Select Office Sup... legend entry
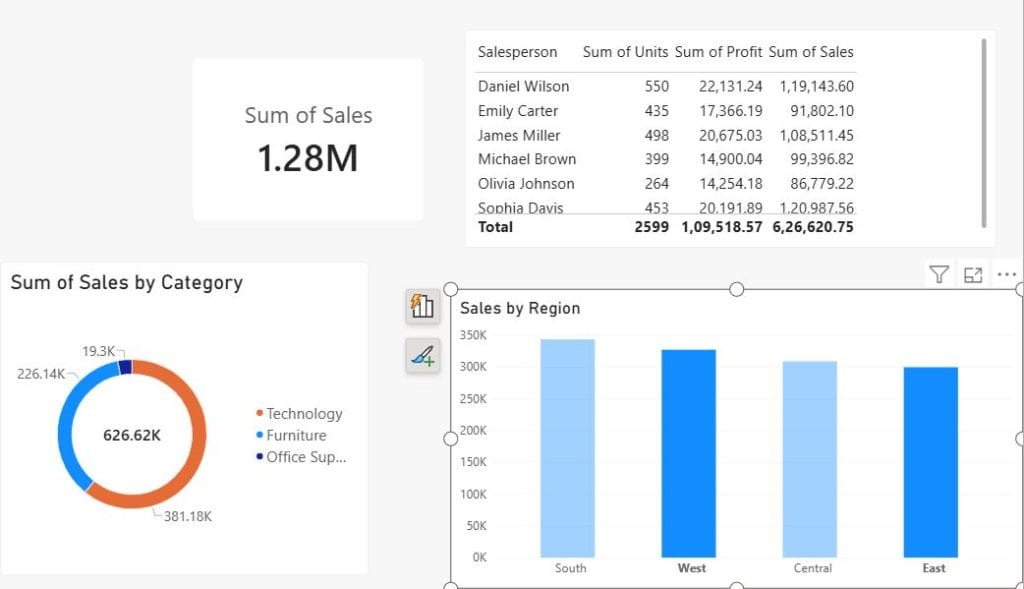Viewport: 1024px width, 589px height. 302,456
